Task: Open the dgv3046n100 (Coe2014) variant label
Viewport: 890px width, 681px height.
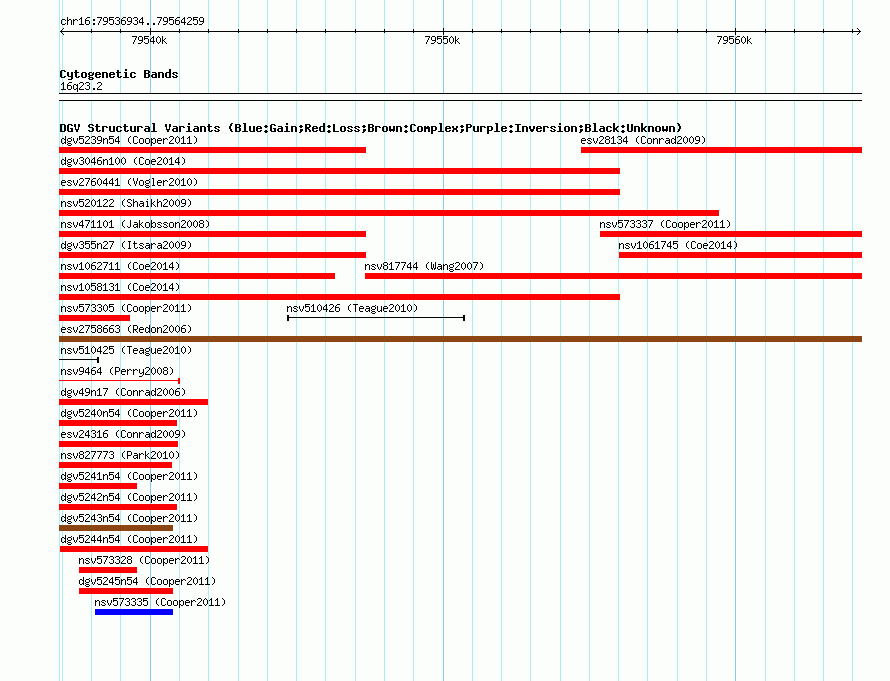Action: (123, 161)
